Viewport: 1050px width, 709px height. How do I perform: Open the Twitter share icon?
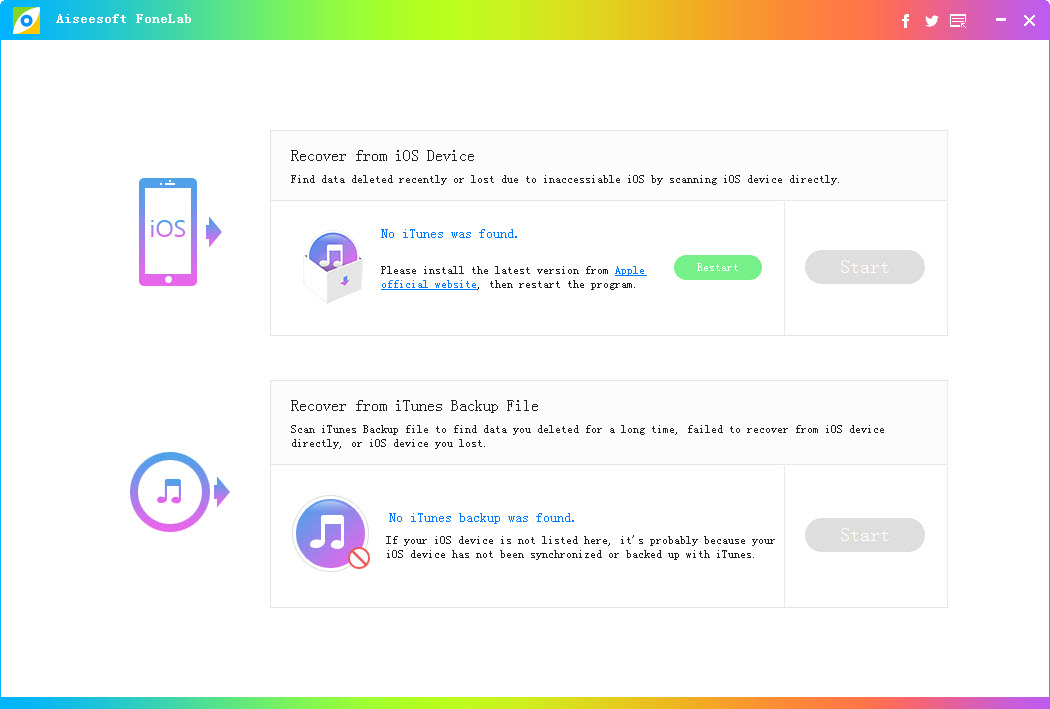click(x=931, y=21)
